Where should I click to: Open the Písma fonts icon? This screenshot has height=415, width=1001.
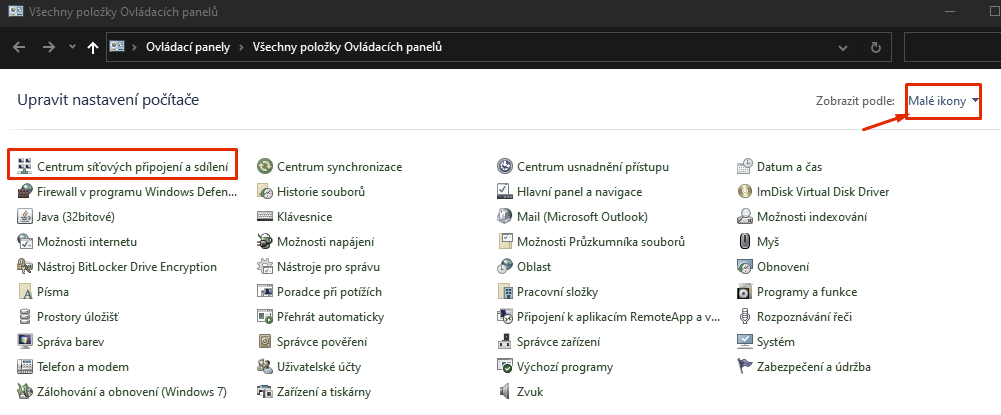click(25, 292)
